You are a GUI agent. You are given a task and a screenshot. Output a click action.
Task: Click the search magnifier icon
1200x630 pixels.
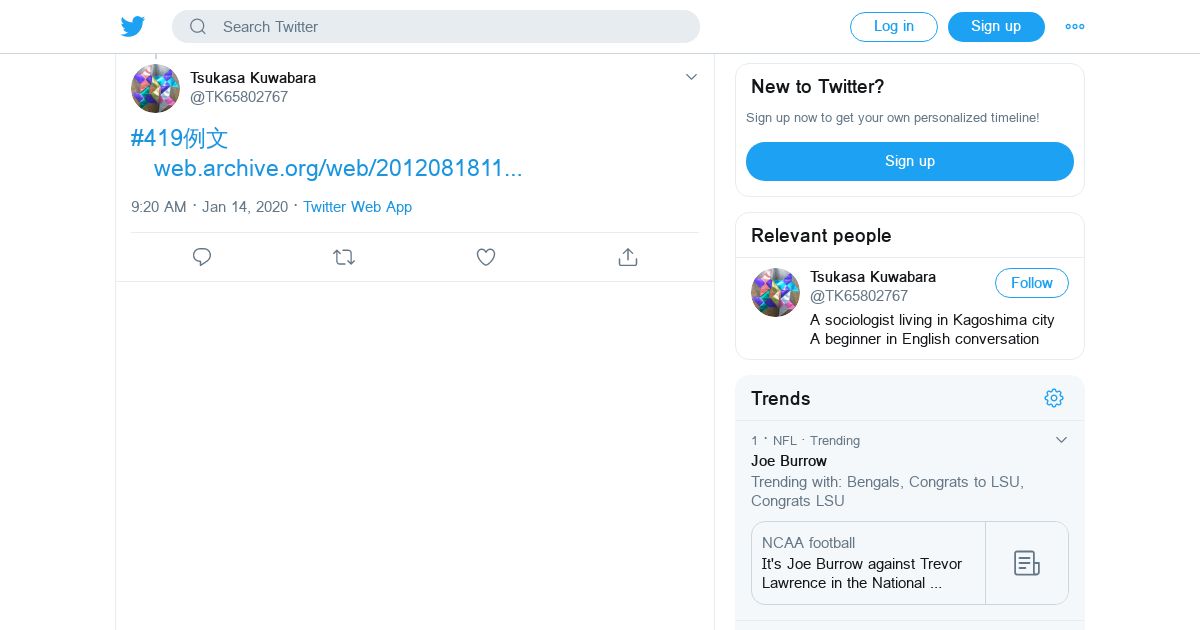tap(198, 27)
